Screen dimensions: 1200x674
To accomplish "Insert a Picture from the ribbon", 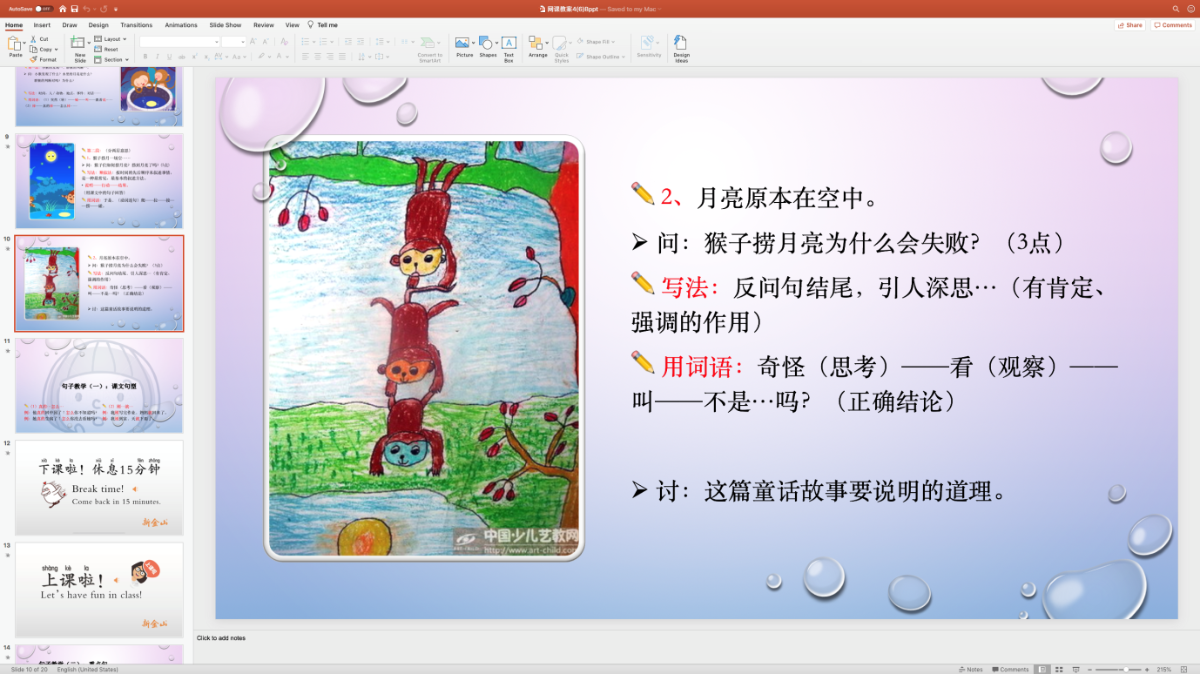I will tap(464, 46).
